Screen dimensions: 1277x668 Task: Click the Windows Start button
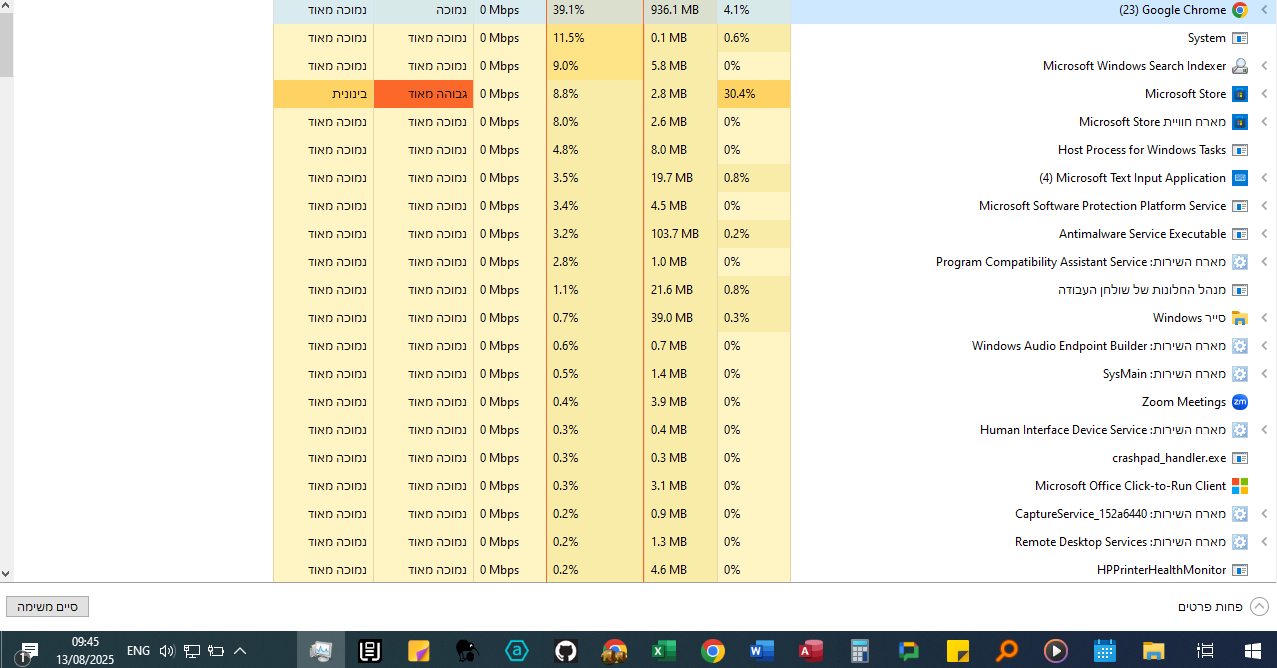pyautogui.click(x=1253, y=651)
